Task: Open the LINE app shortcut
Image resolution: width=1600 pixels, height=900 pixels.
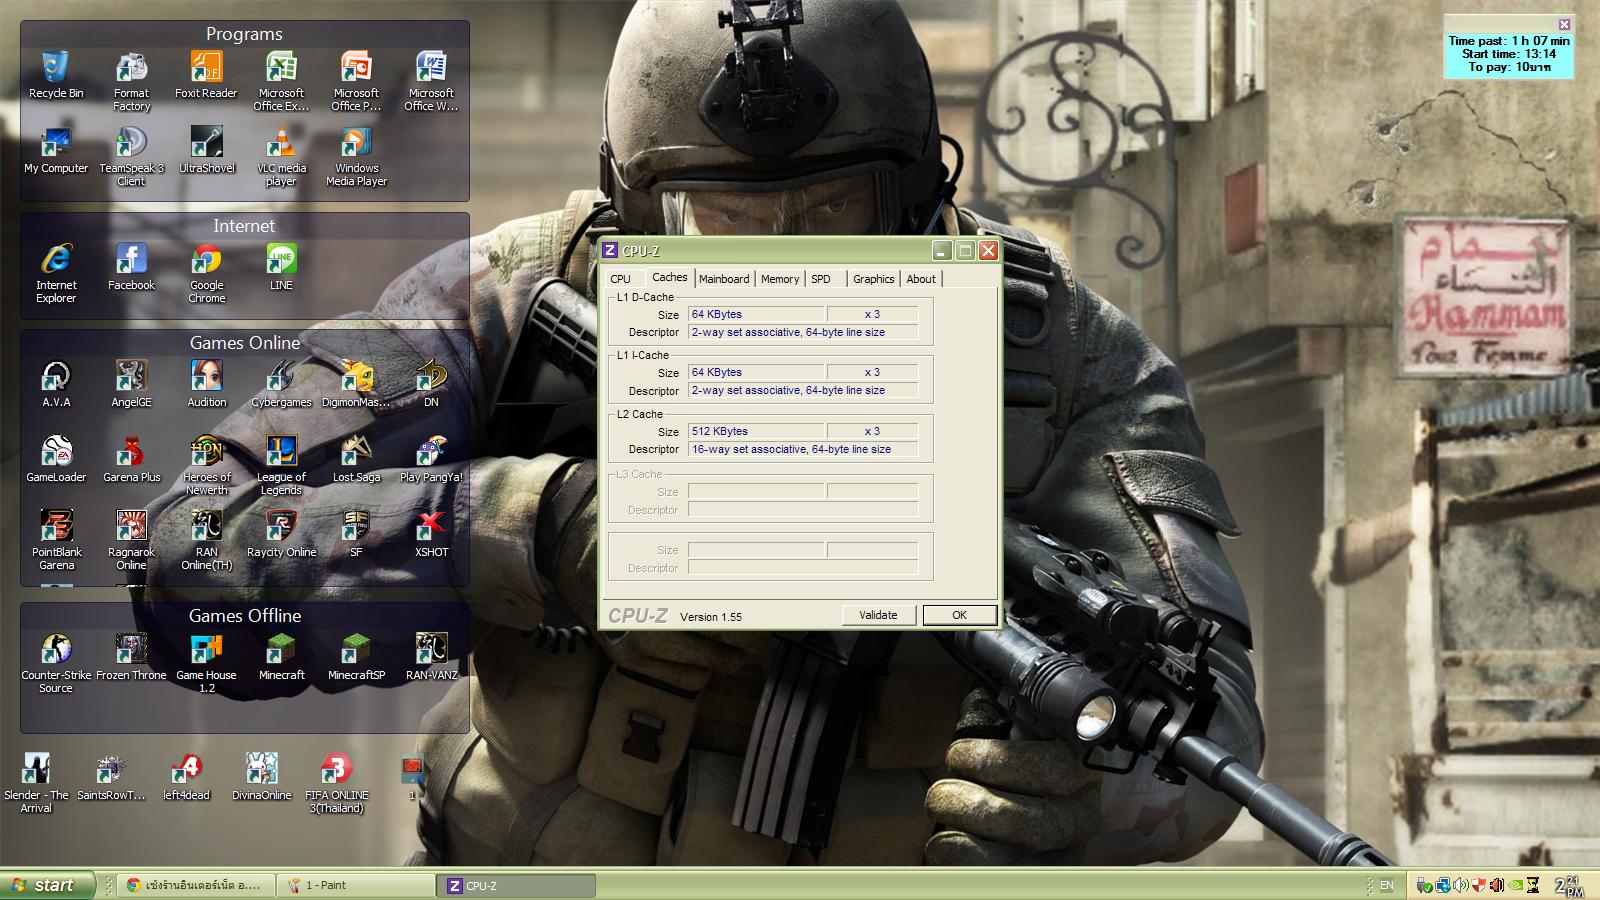Action: (x=281, y=267)
